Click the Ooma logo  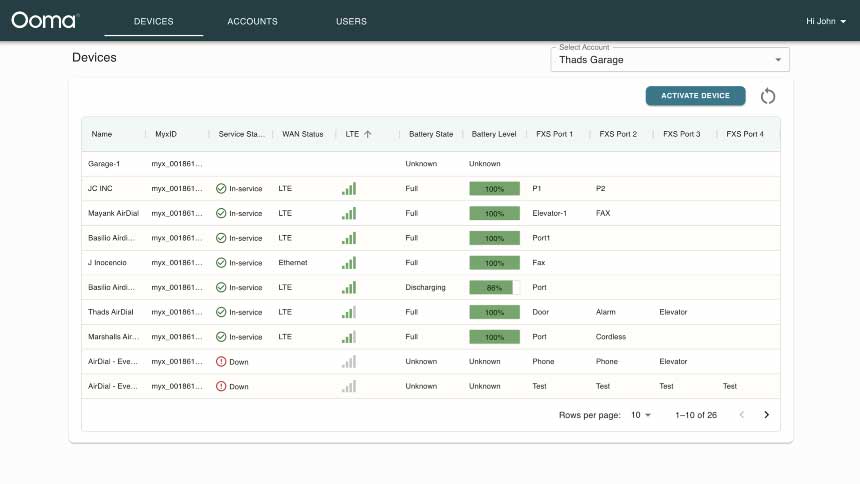coord(44,20)
